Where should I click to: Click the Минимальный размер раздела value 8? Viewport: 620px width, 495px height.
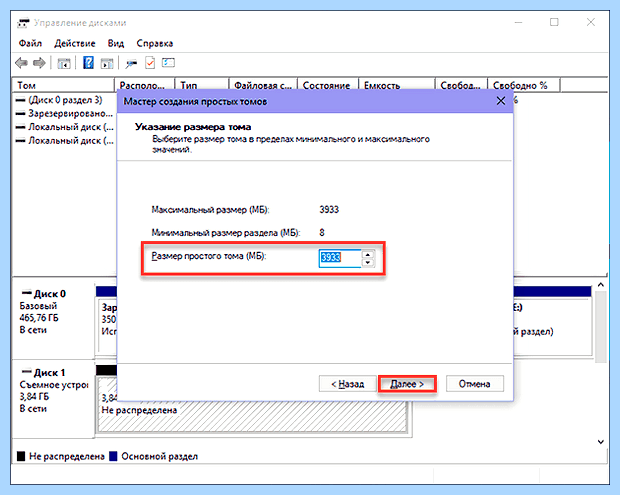click(x=322, y=232)
